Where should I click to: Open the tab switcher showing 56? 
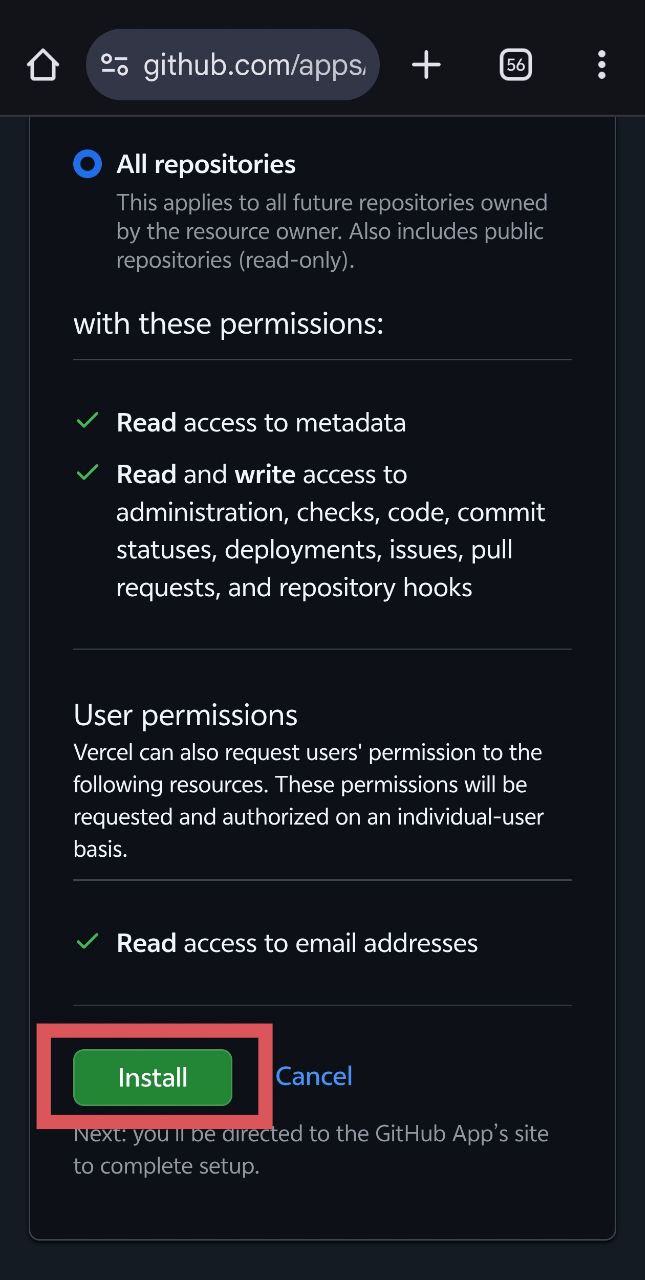pyautogui.click(x=515, y=66)
